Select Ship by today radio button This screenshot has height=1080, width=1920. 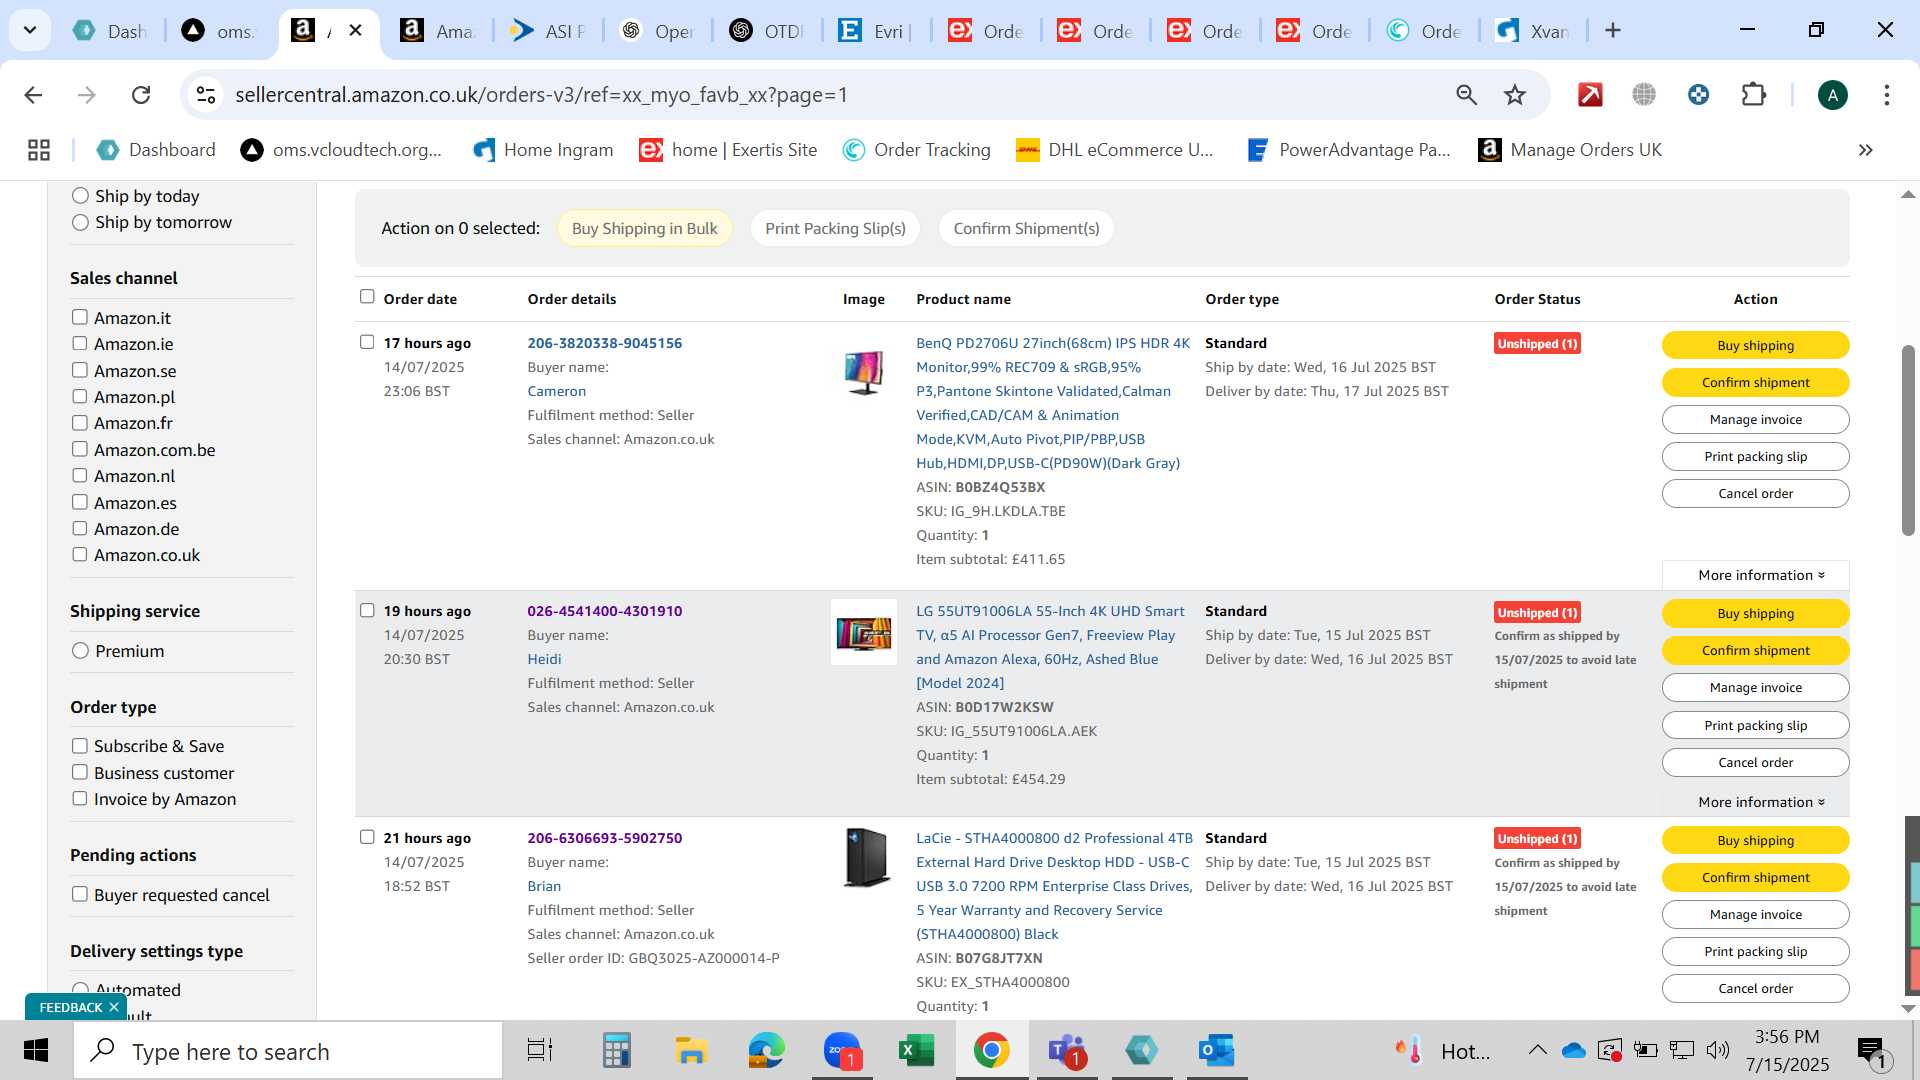80,196
